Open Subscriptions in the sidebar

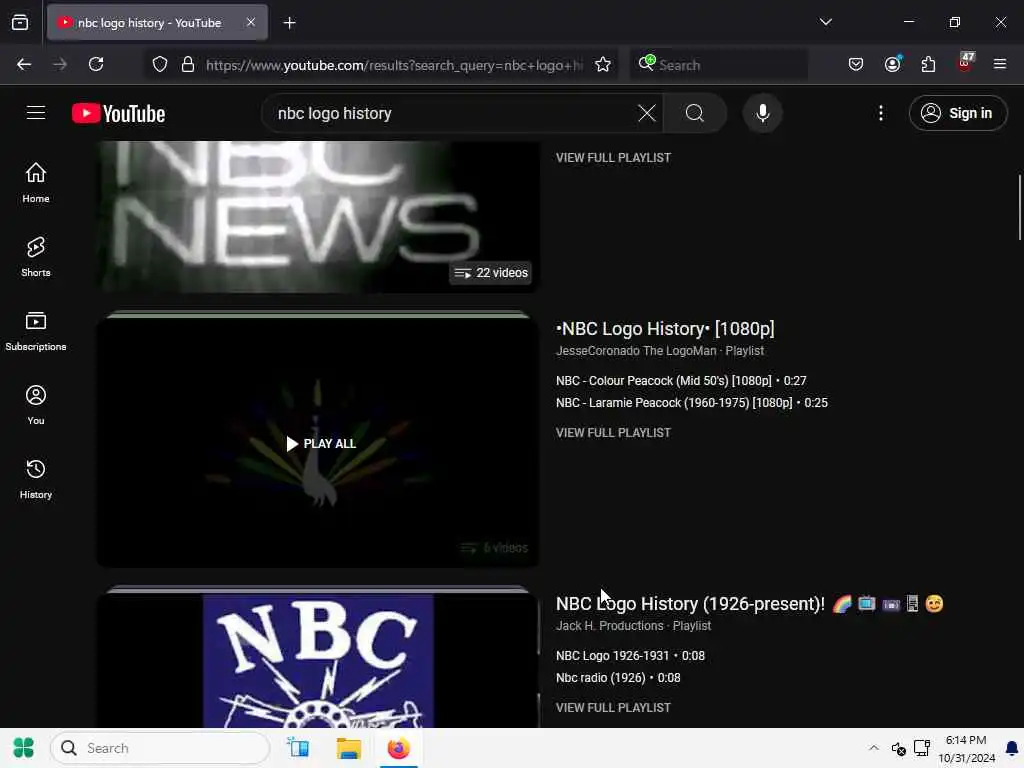pyautogui.click(x=36, y=331)
